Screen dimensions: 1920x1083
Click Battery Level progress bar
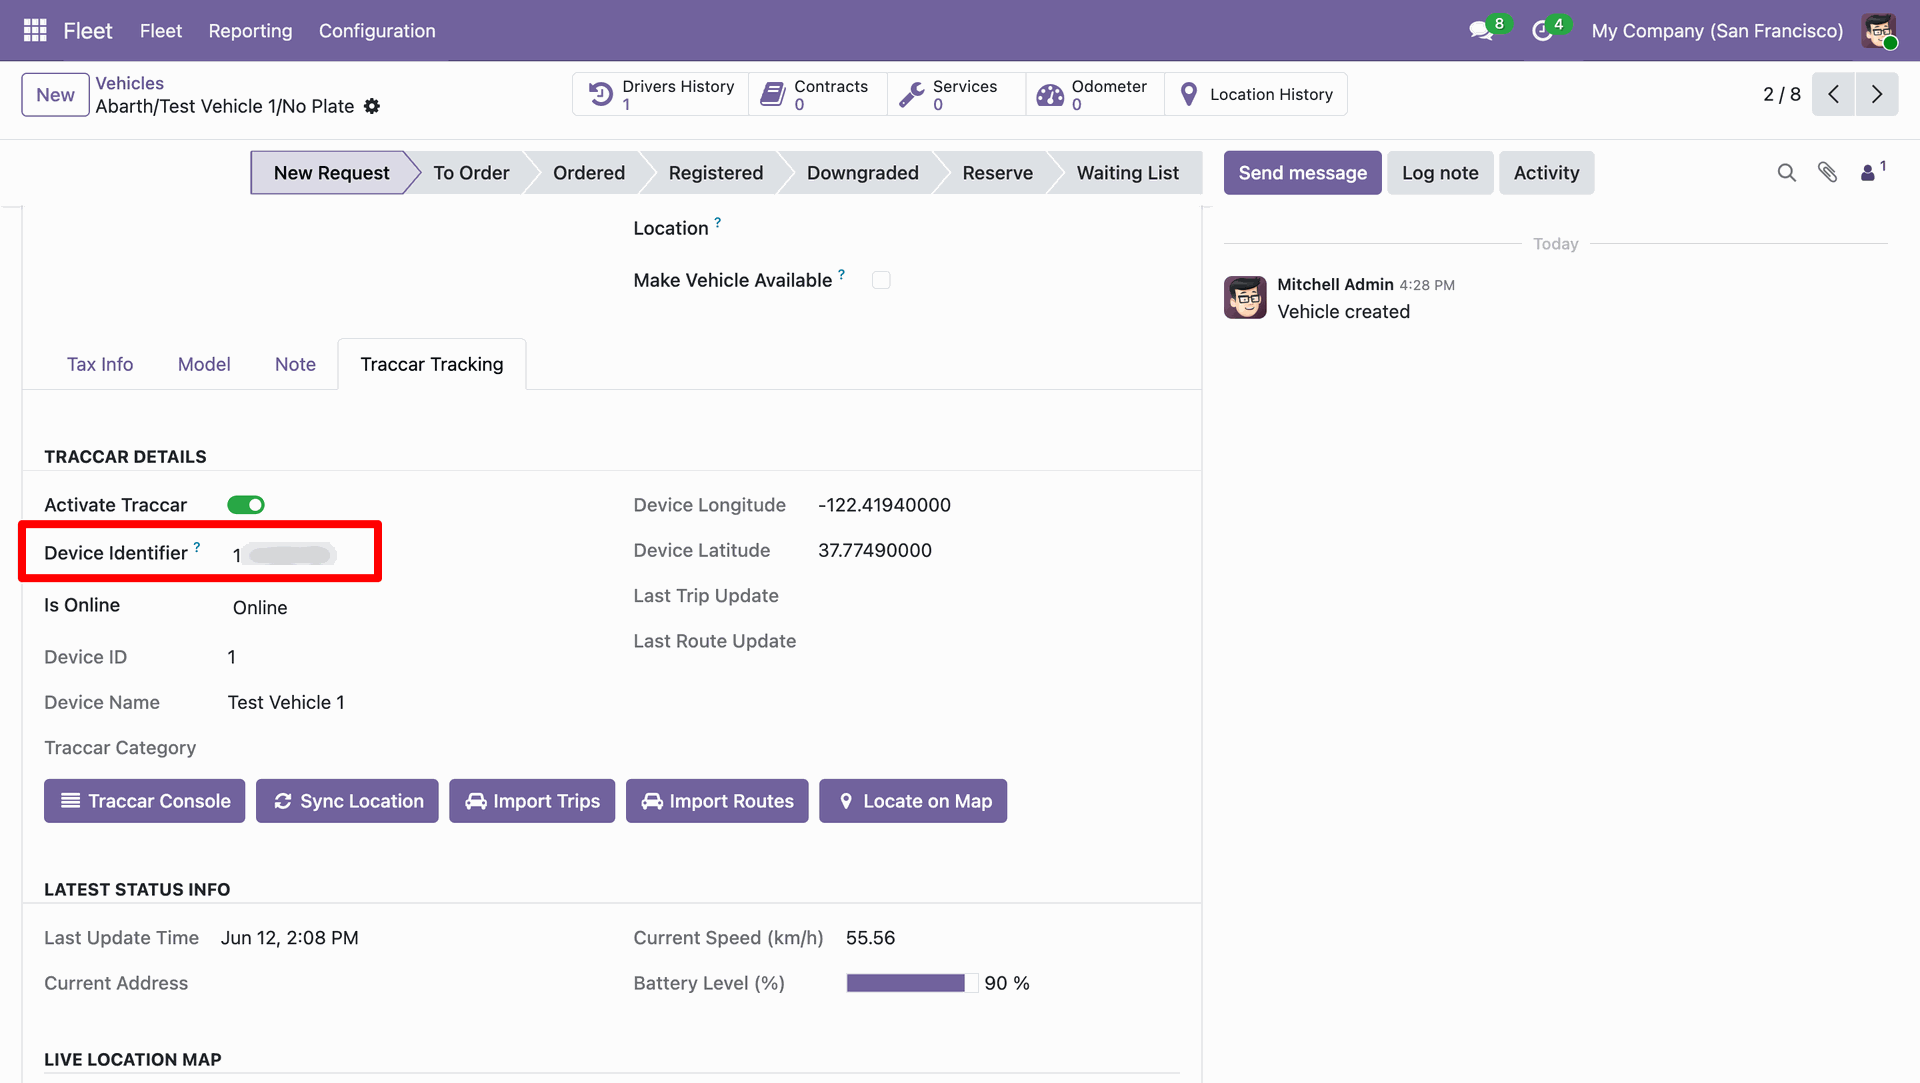[x=912, y=983]
